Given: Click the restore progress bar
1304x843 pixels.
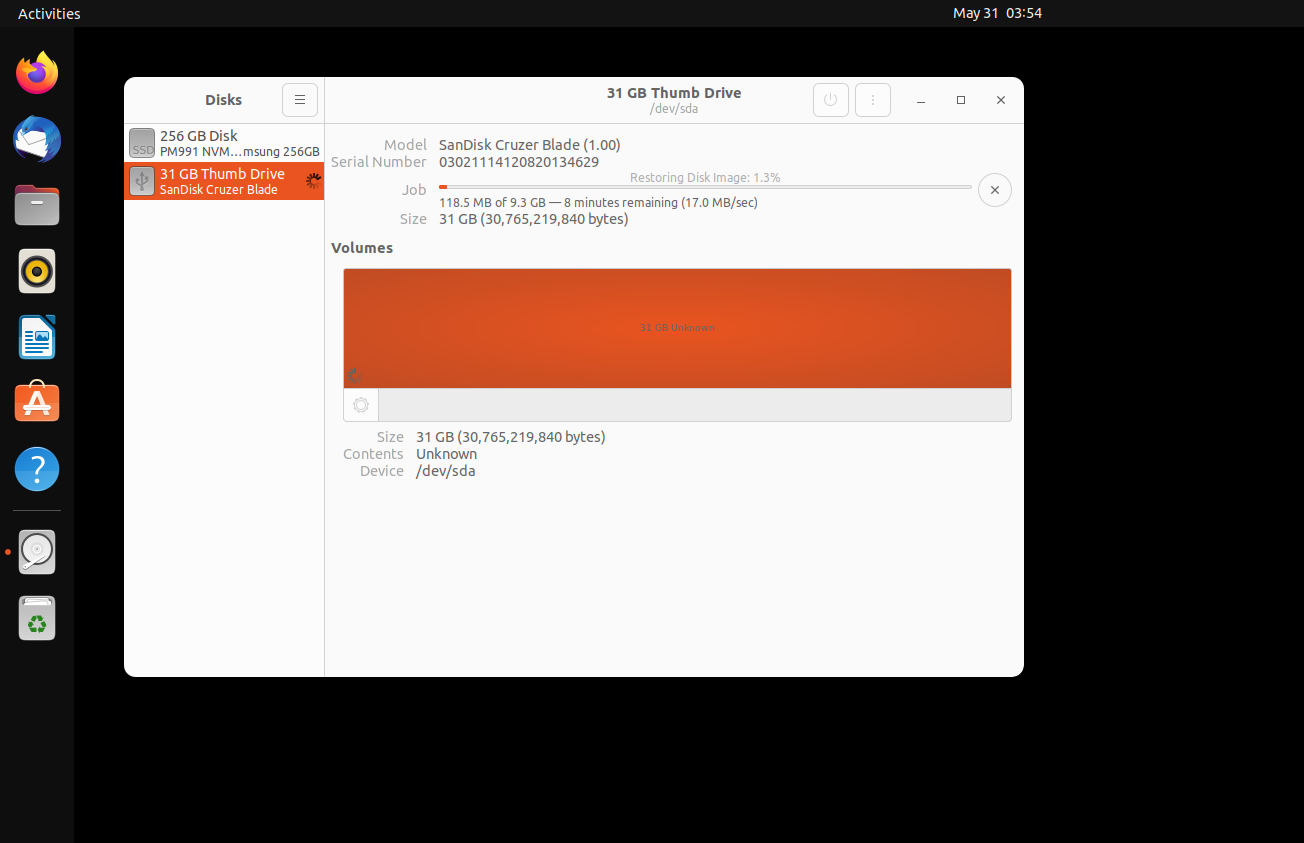Looking at the screenshot, I should click(705, 187).
